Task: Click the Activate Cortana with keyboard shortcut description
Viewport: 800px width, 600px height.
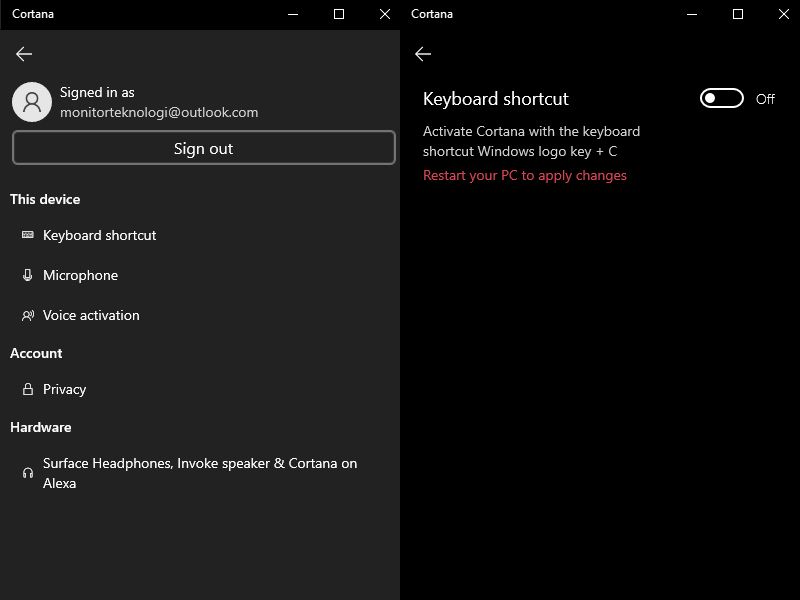Action: (x=531, y=141)
